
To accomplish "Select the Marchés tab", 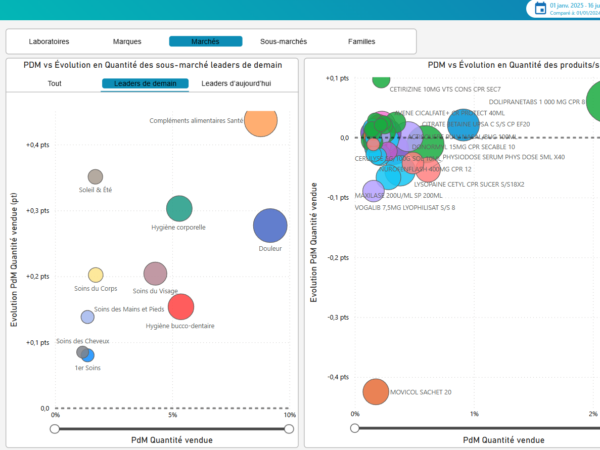I will tap(205, 41).
